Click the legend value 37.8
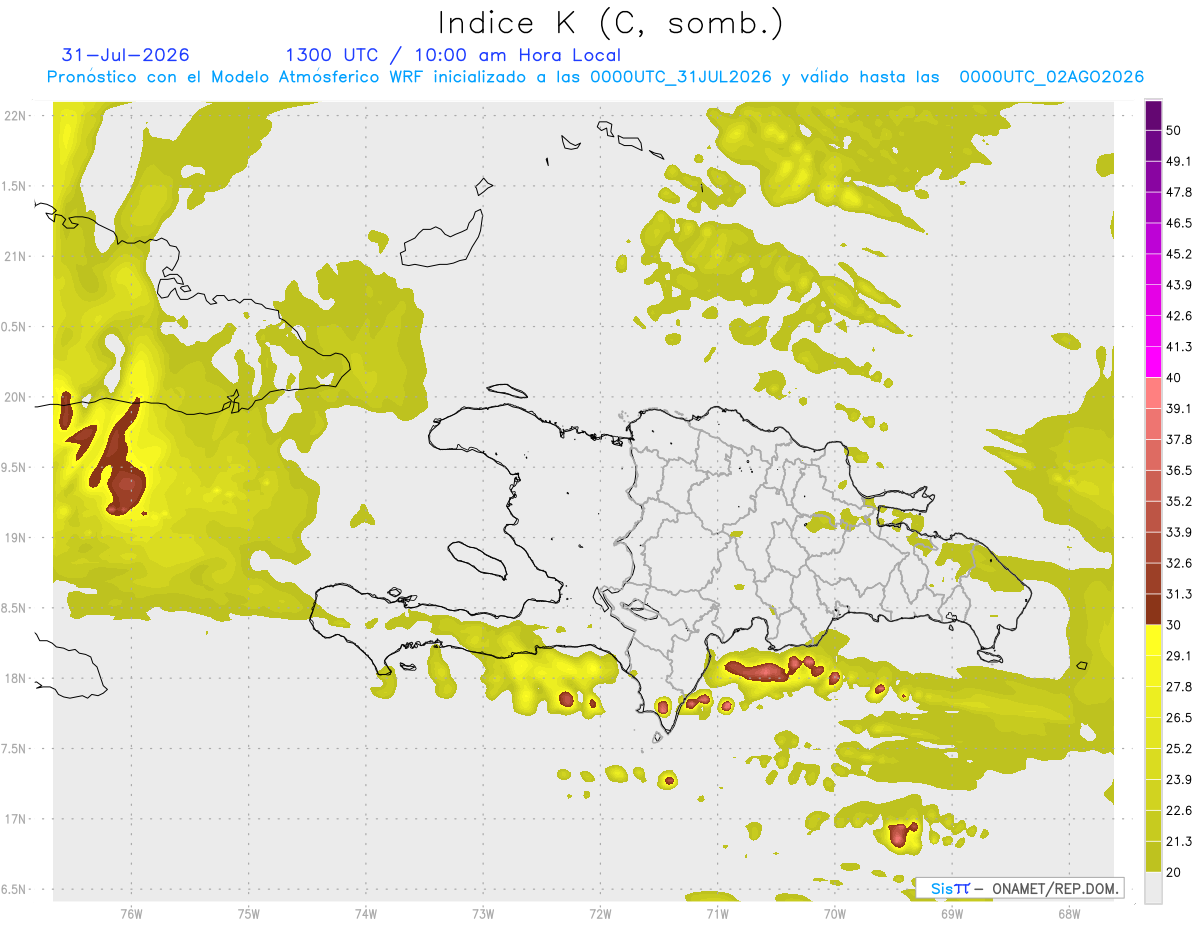 [1179, 439]
